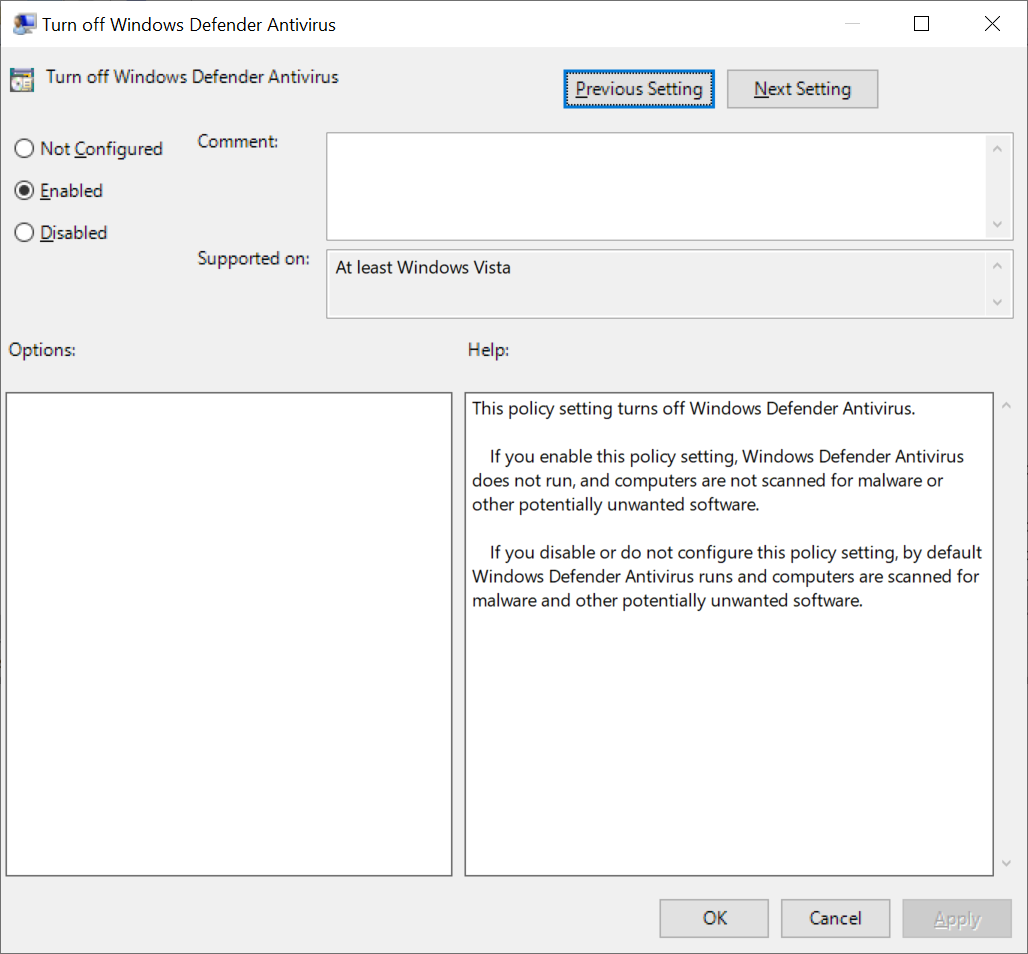Select the Enabled radio button
This screenshot has height=954, width=1028.
(x=24, y=190)
